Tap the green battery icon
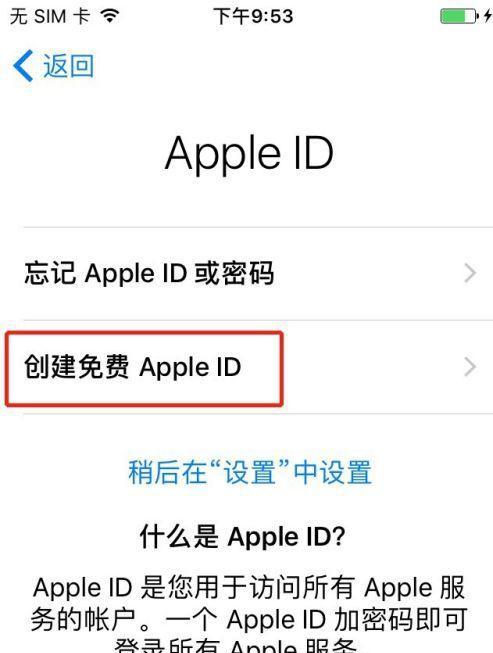The height and width of the screenshot is (653, 493). (460, 16)
